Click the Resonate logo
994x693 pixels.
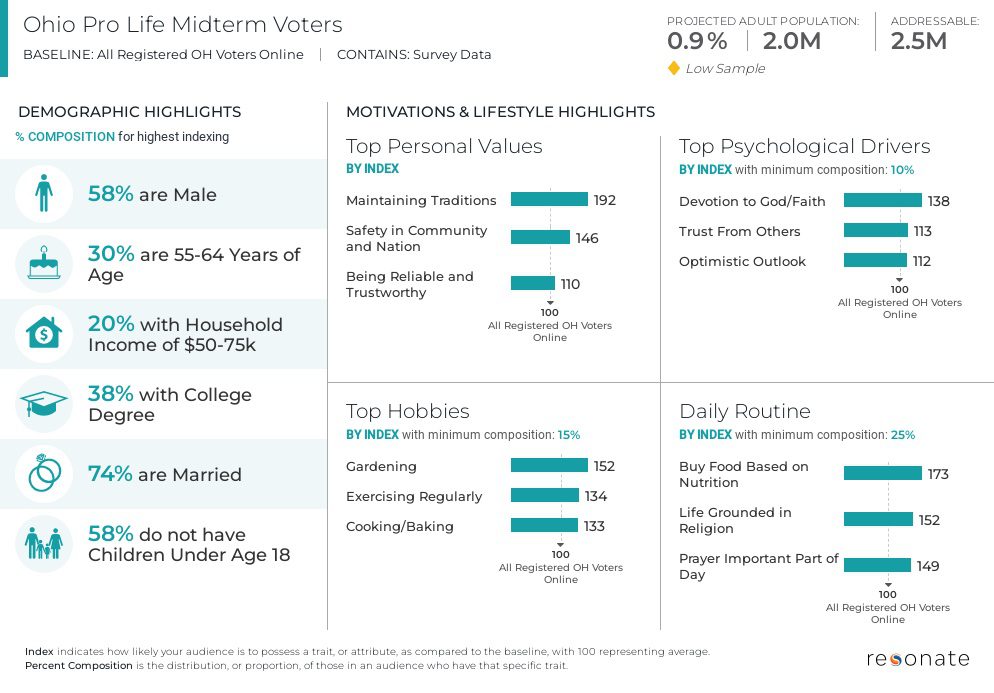click(917, 659)
